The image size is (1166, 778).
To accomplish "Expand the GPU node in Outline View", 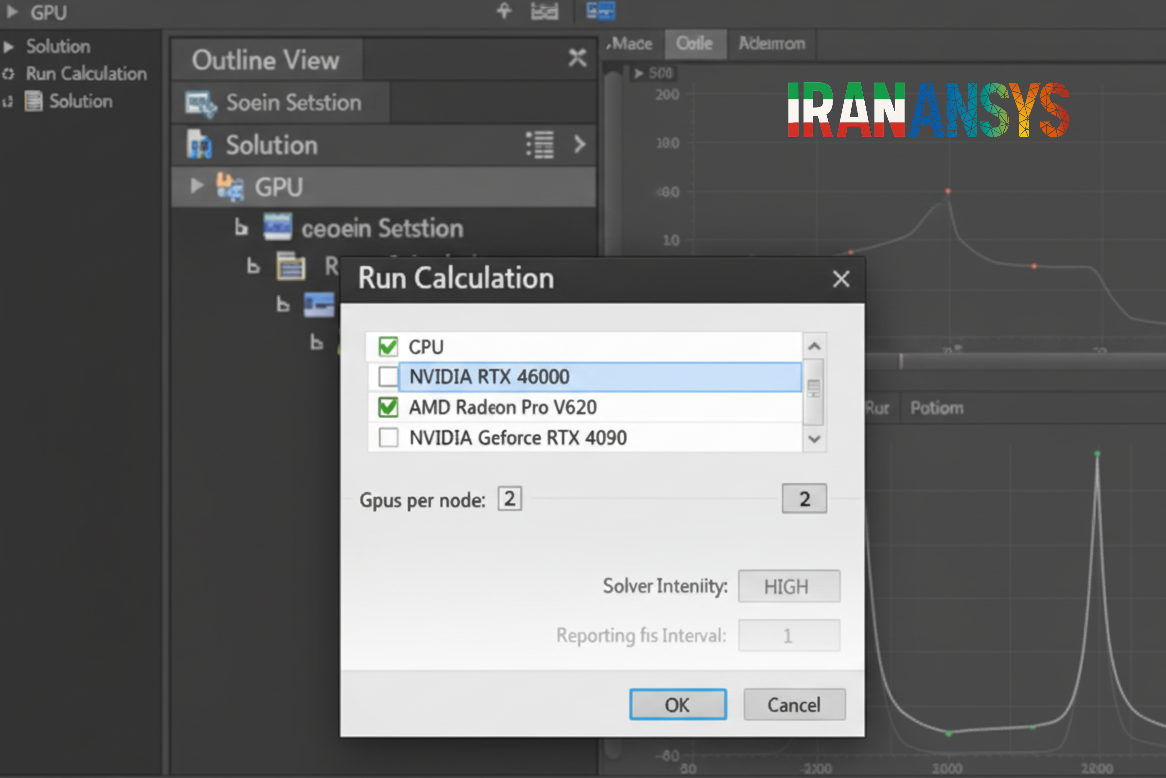I will 196,186.
